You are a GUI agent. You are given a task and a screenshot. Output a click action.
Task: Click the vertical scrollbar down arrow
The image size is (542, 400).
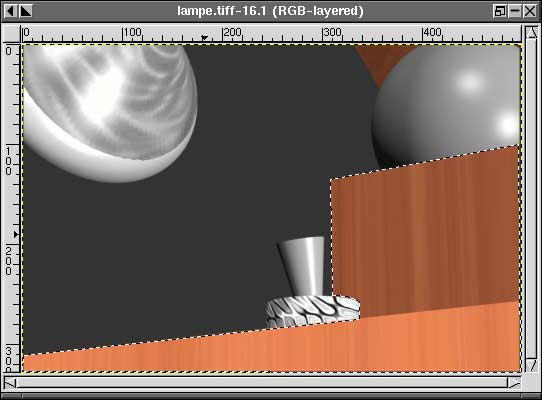click(531, 365)
